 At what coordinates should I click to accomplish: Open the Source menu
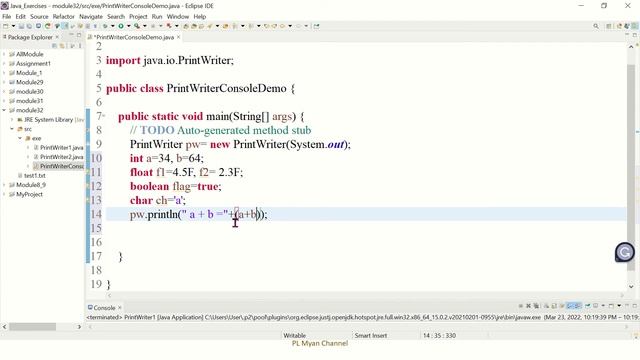[39, 17]
